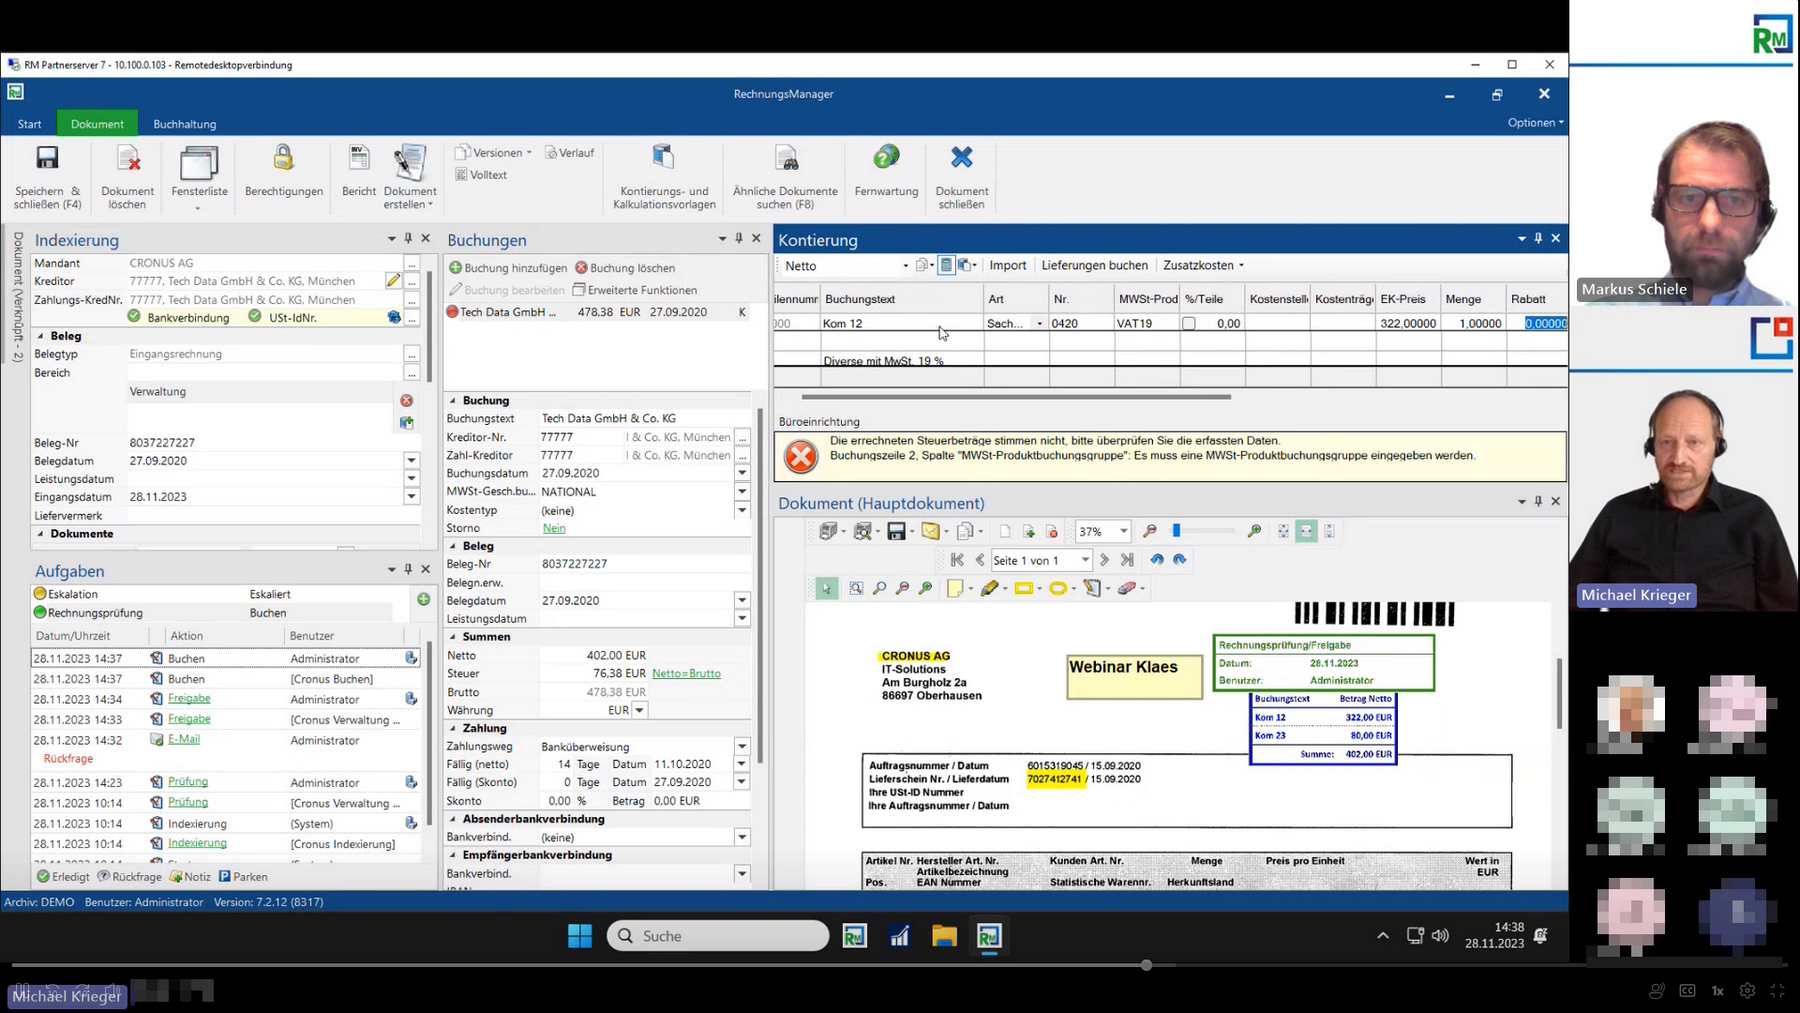Click the document zoom slider handle

pos(1177,531)
